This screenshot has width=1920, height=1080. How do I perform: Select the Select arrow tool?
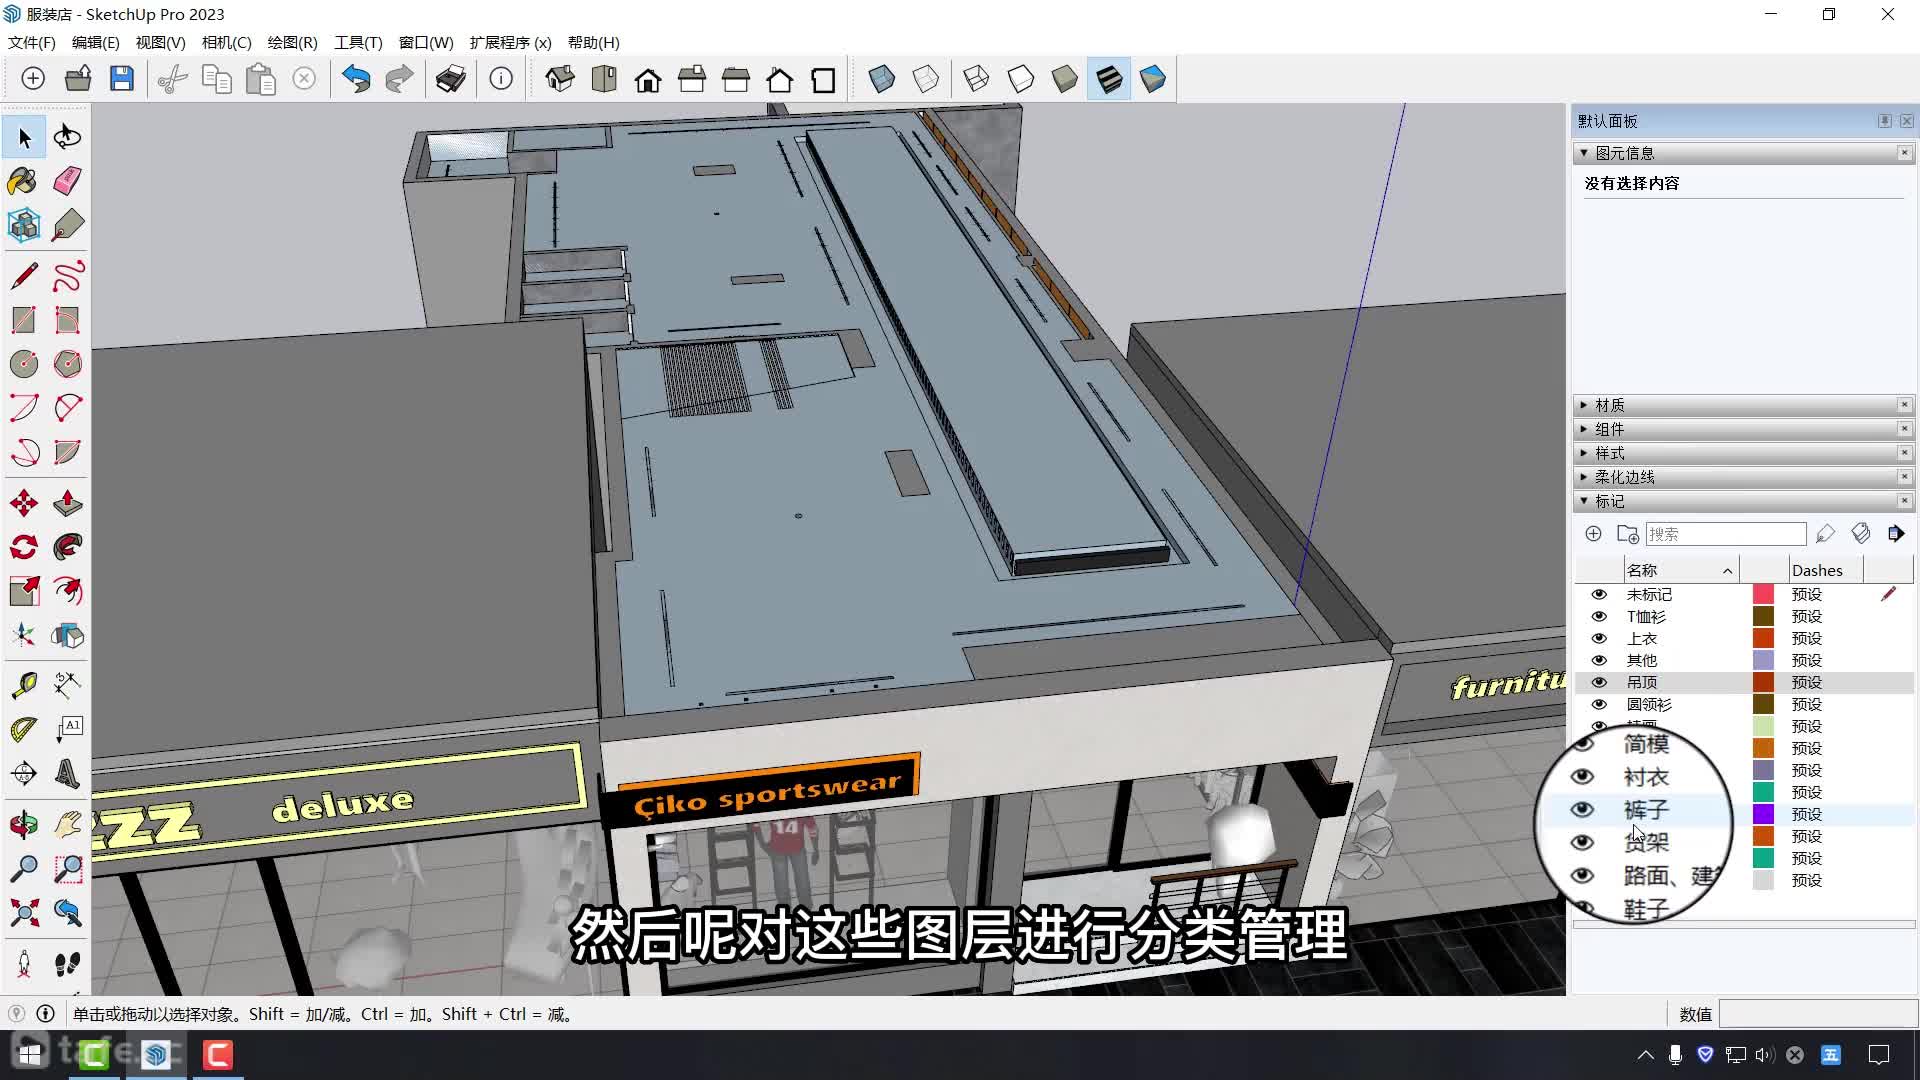click(x=24, y=137)
